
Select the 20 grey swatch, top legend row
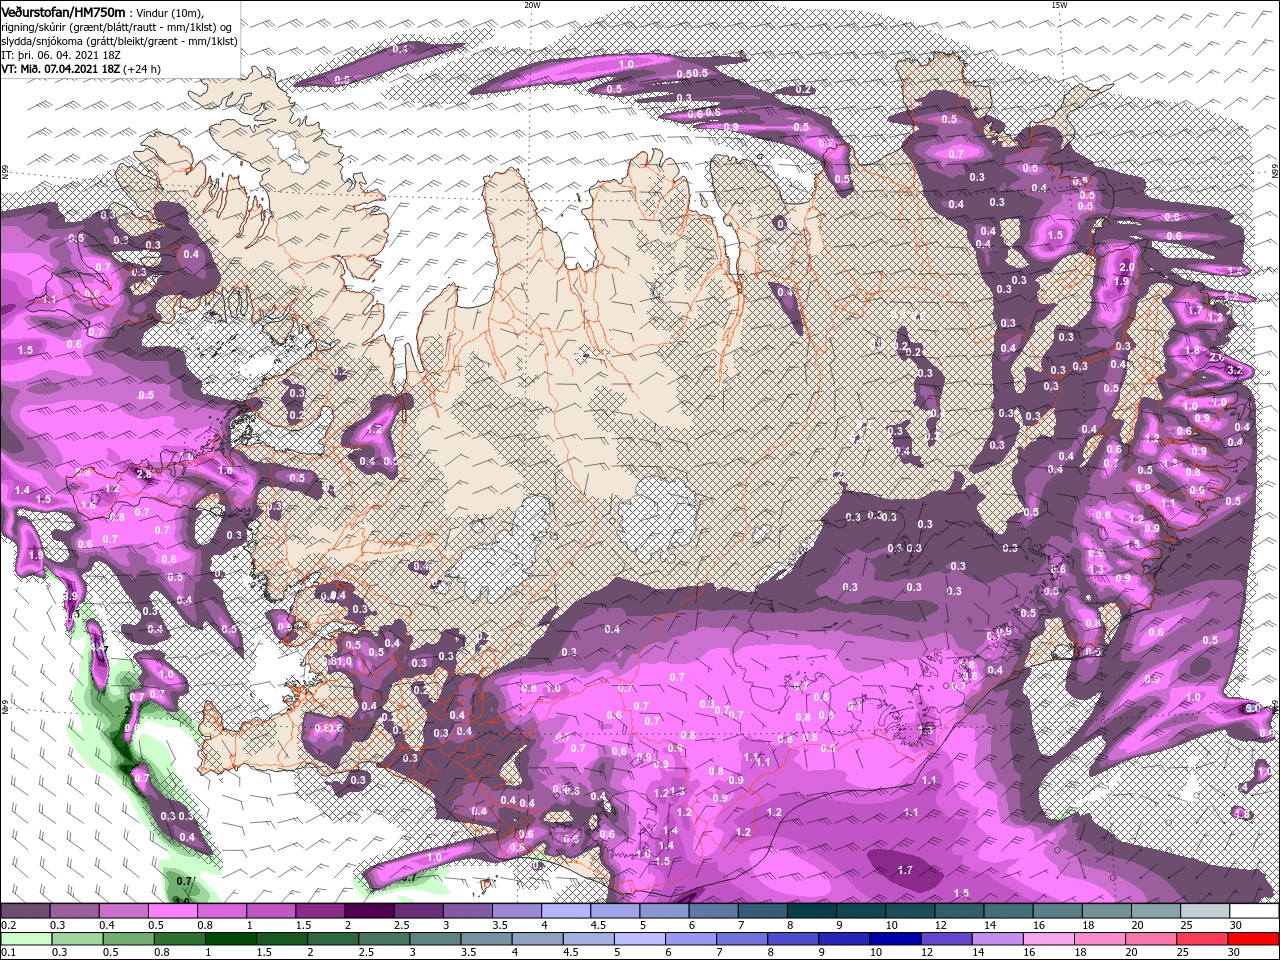(1156, 911)
